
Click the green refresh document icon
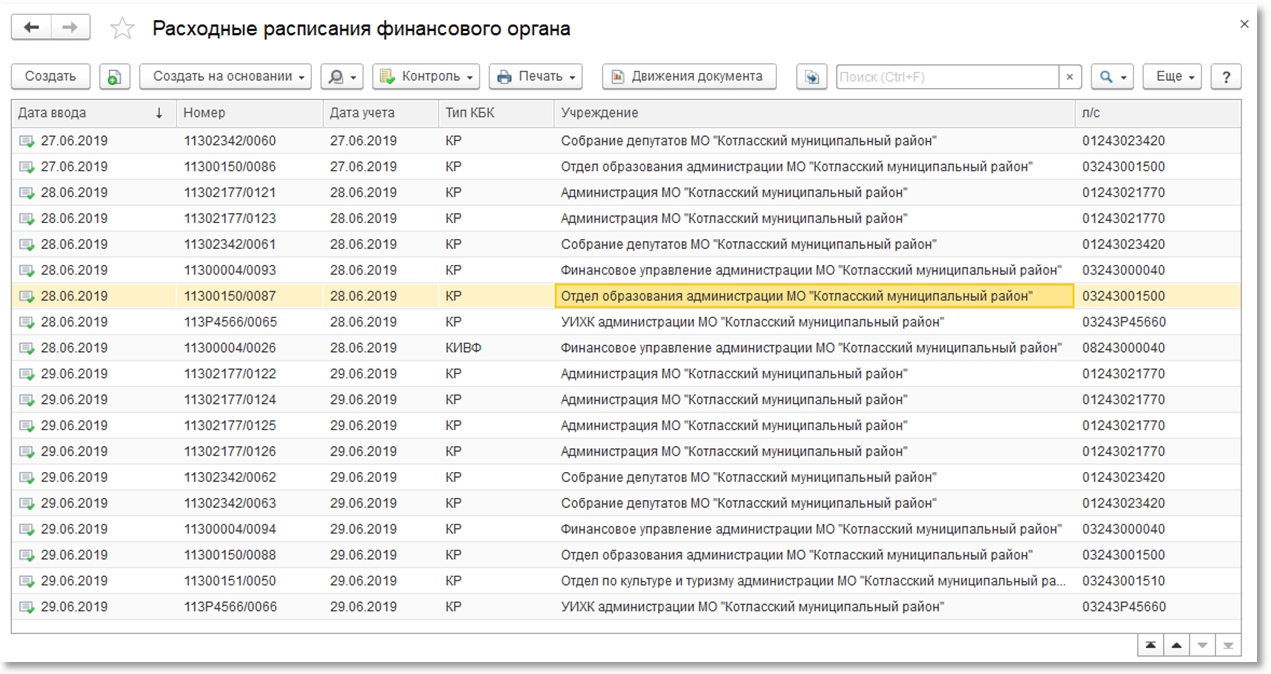coord(115,77)
